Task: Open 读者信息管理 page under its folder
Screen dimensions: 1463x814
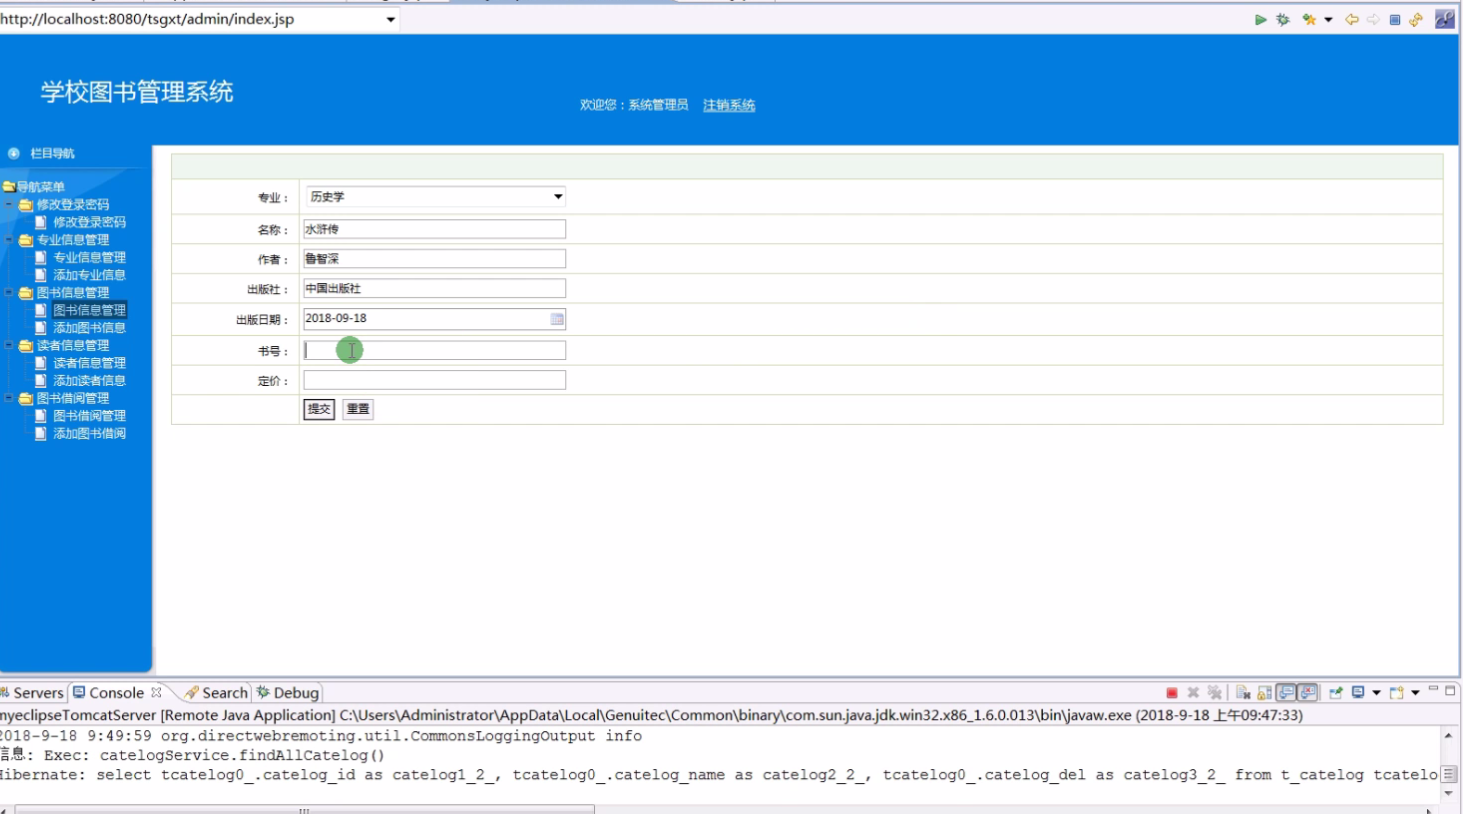Action: tap(89, 363)
